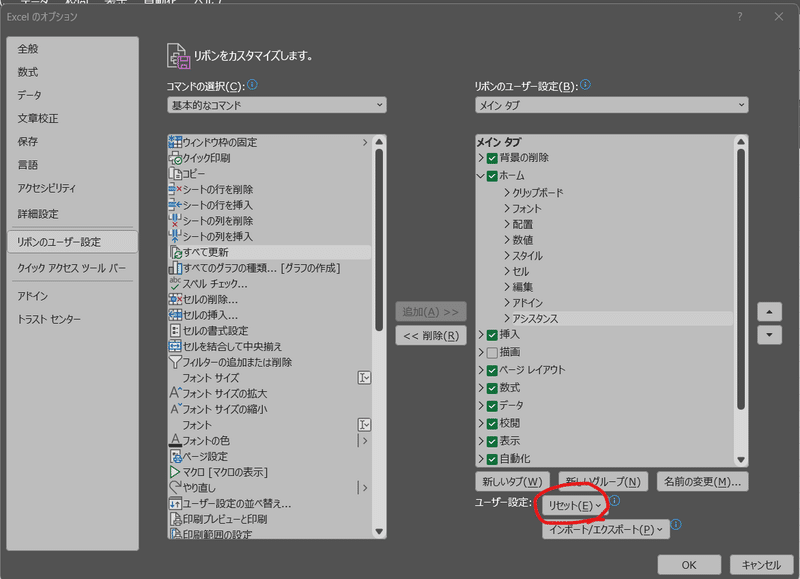Expand the 自動化 tab node
This screenshot has width=800, height=579.
pos(481,459)
